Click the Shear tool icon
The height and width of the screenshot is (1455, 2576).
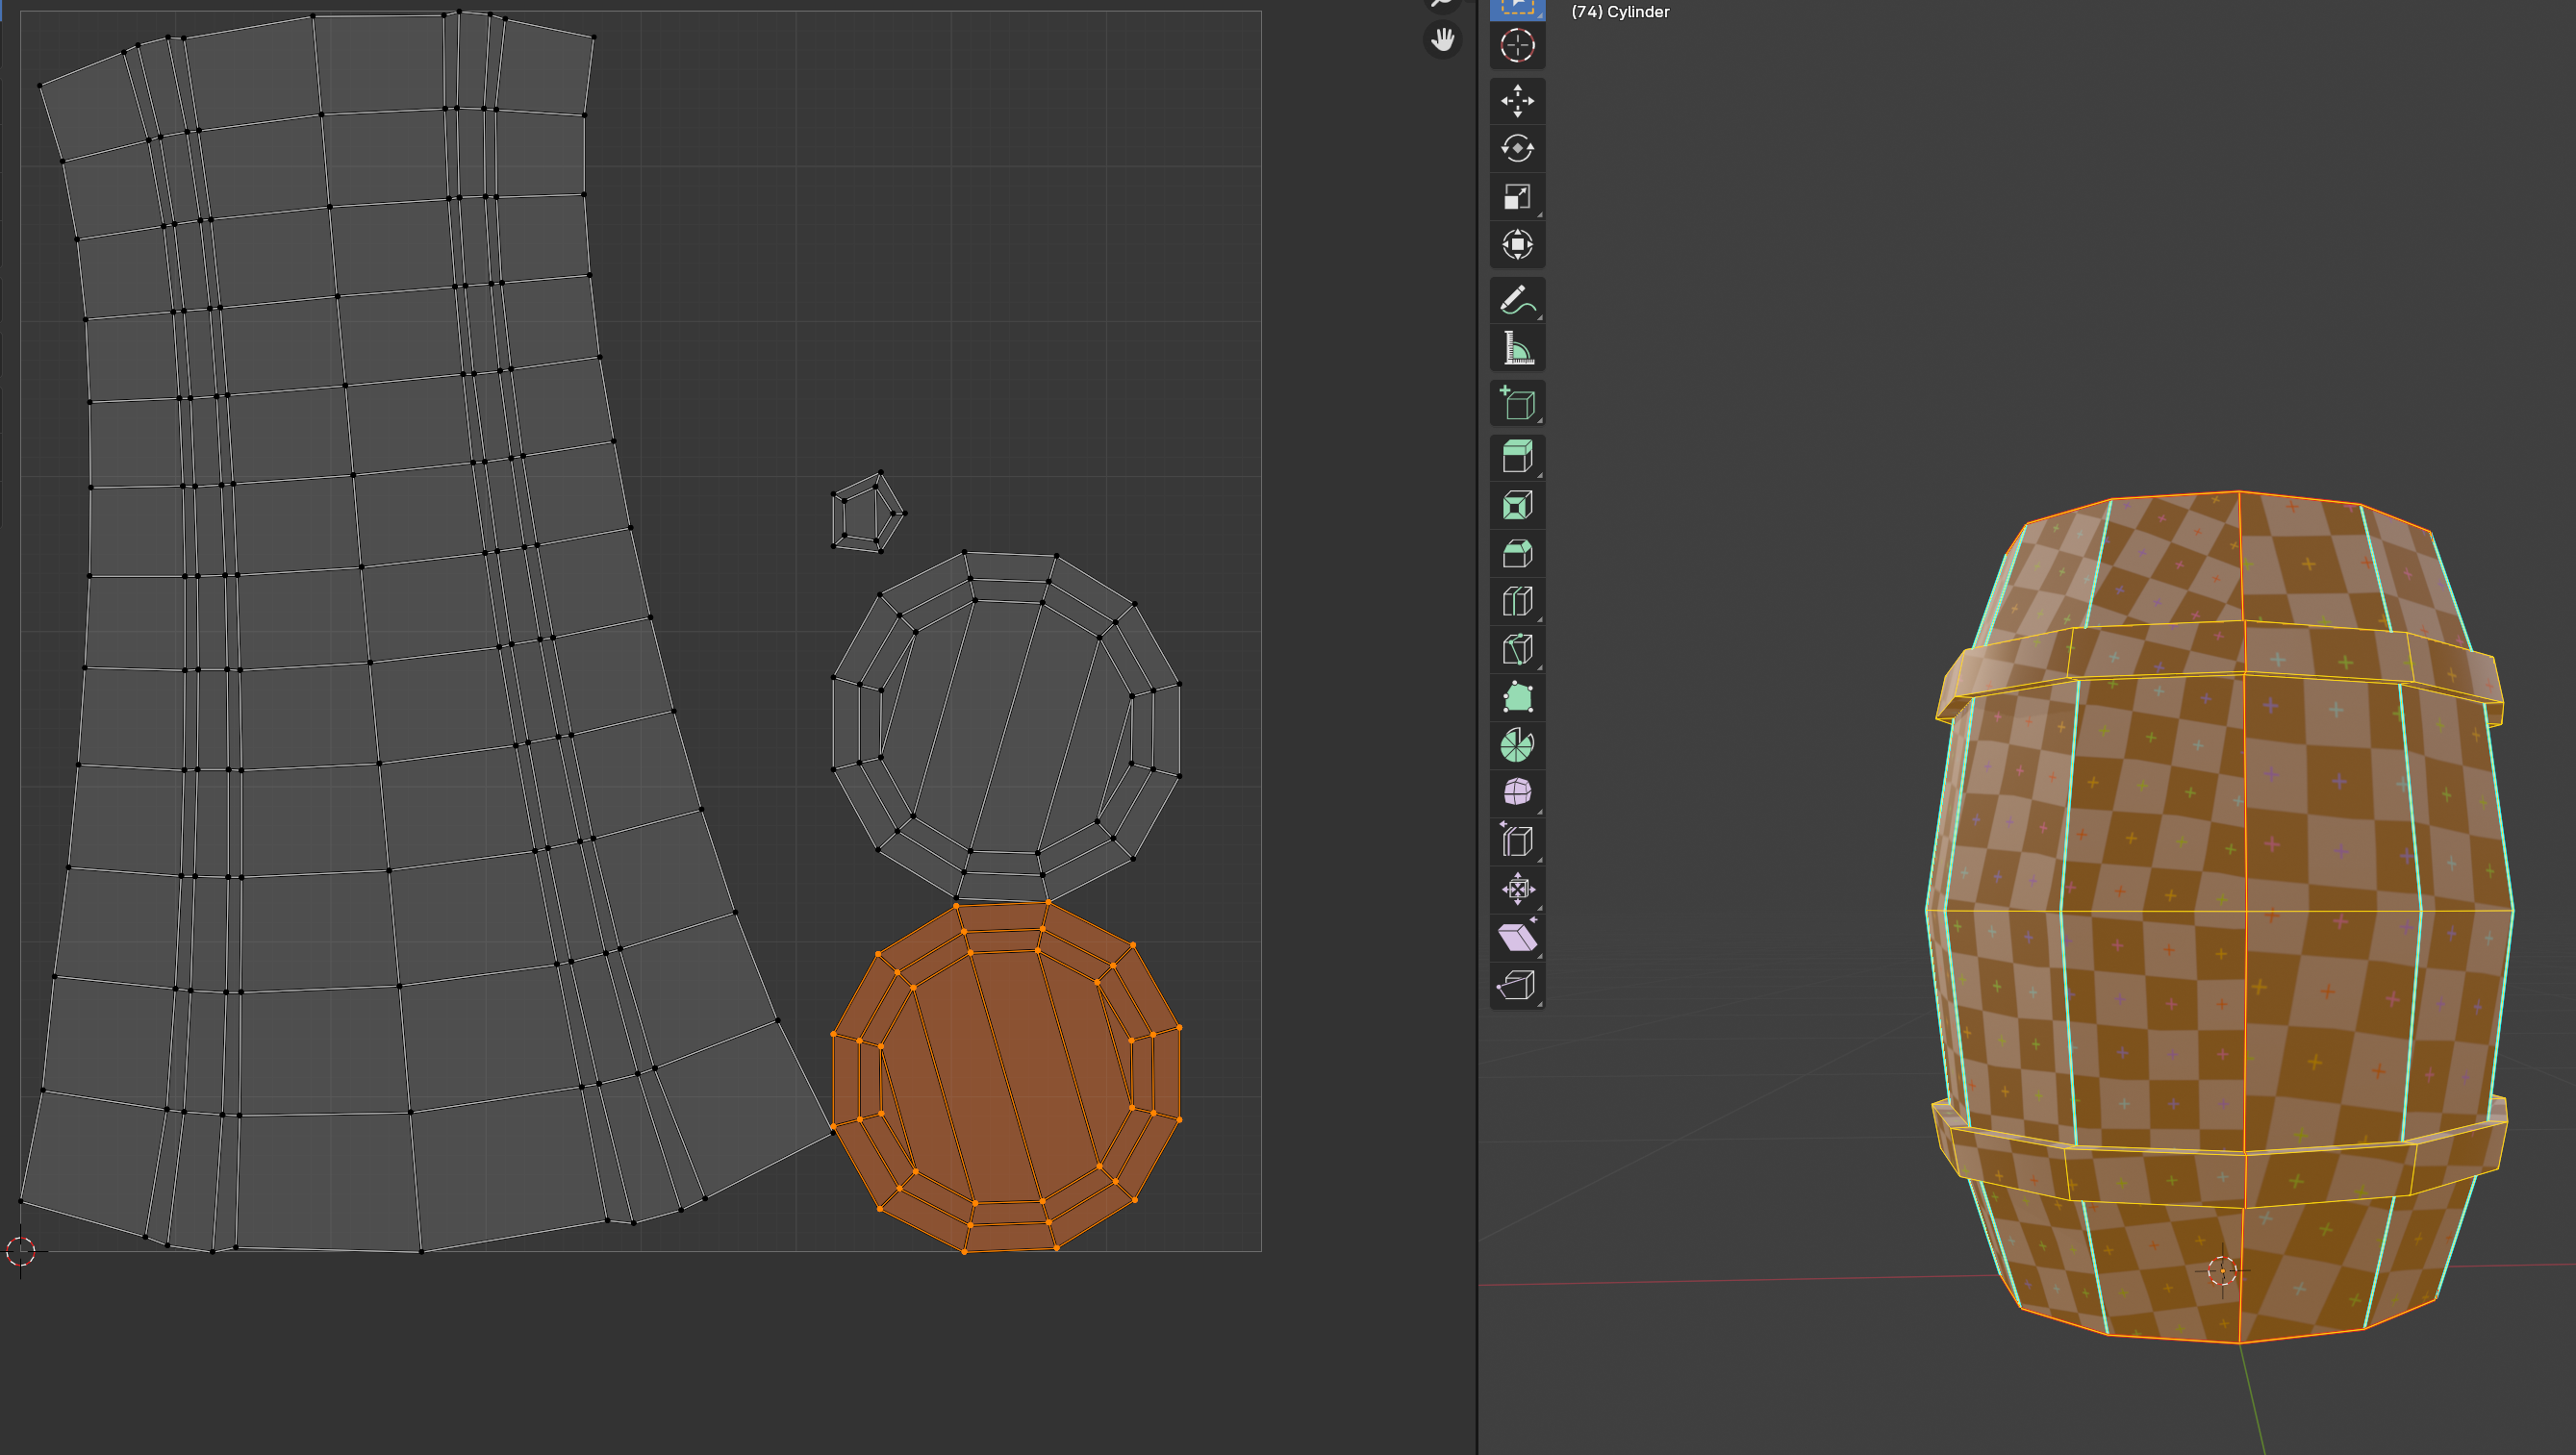1517,937
